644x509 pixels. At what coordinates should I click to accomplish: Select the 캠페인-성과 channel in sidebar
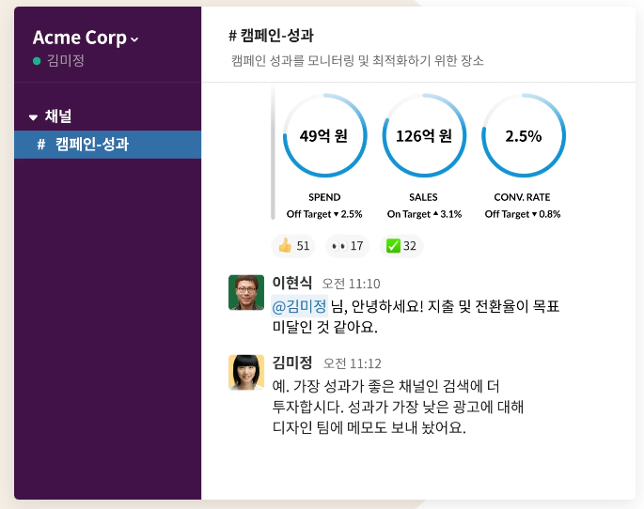coord(91,144)
